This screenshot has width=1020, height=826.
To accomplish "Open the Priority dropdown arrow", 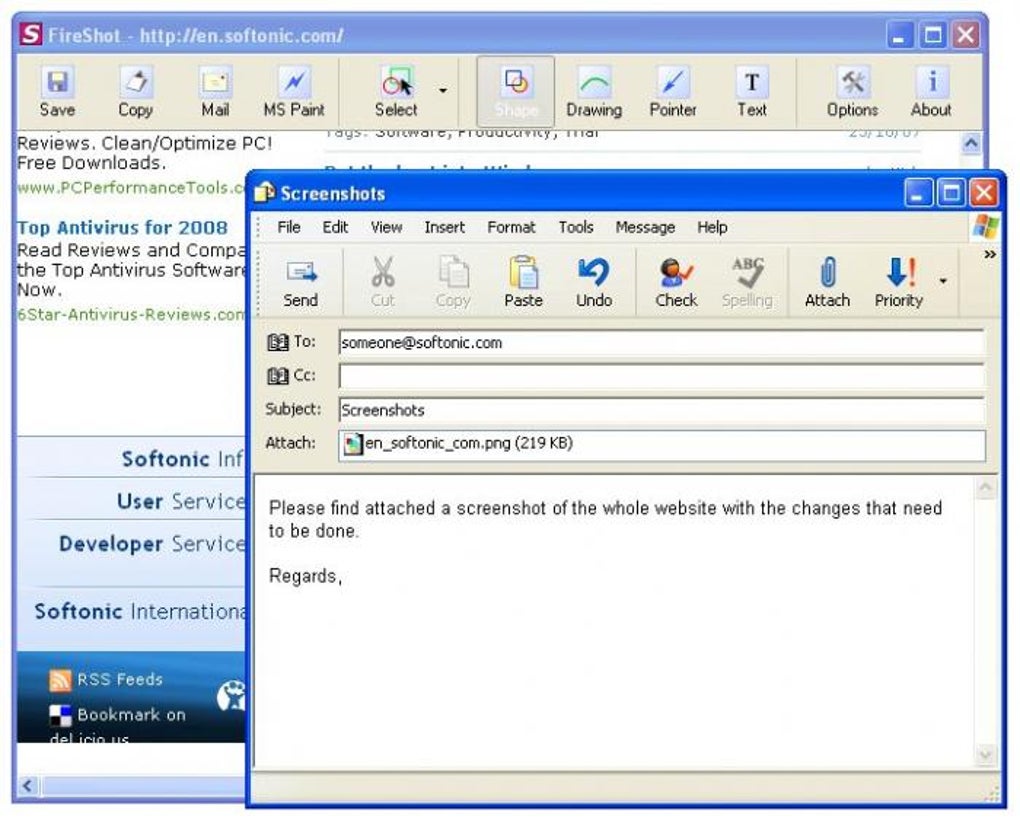I will (x=943, y=281).
